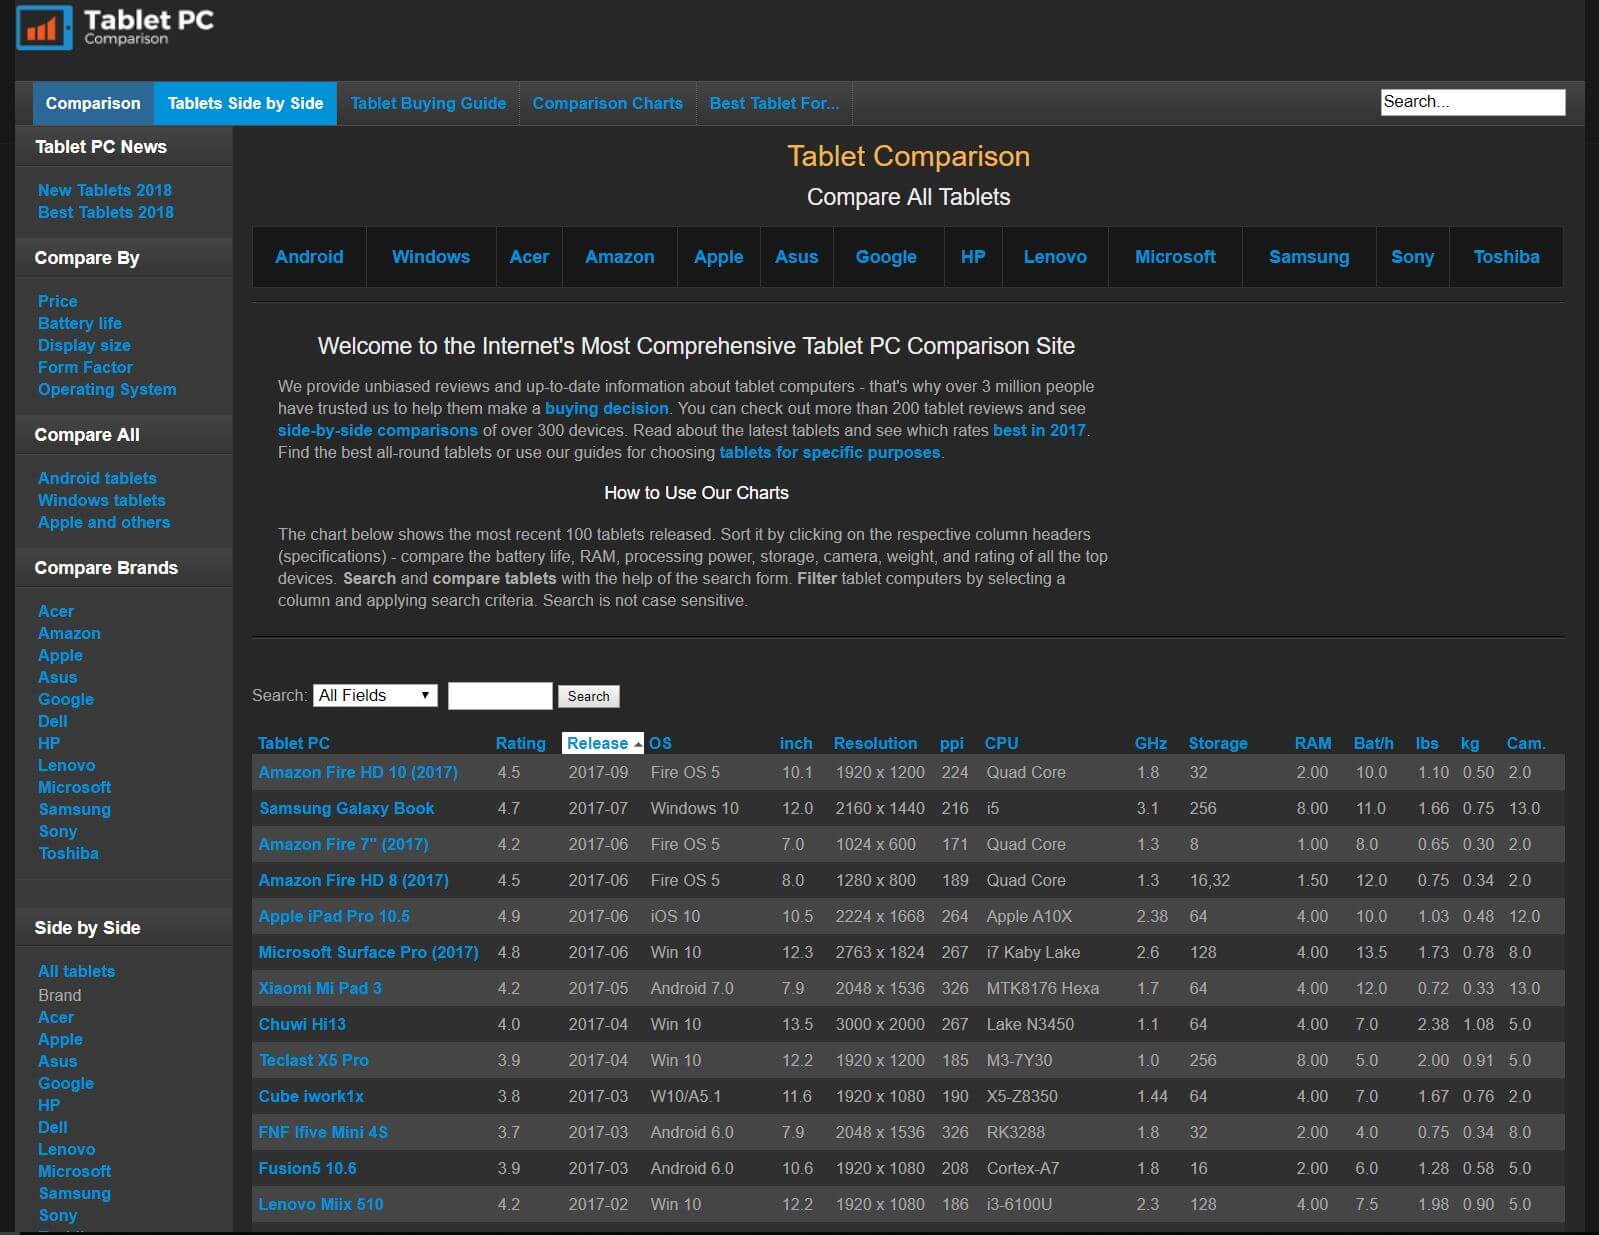Screen dimensions: 1599x1235
Task: Open Samsung Galaxy Book tablet page
Action: pos(346,808)
